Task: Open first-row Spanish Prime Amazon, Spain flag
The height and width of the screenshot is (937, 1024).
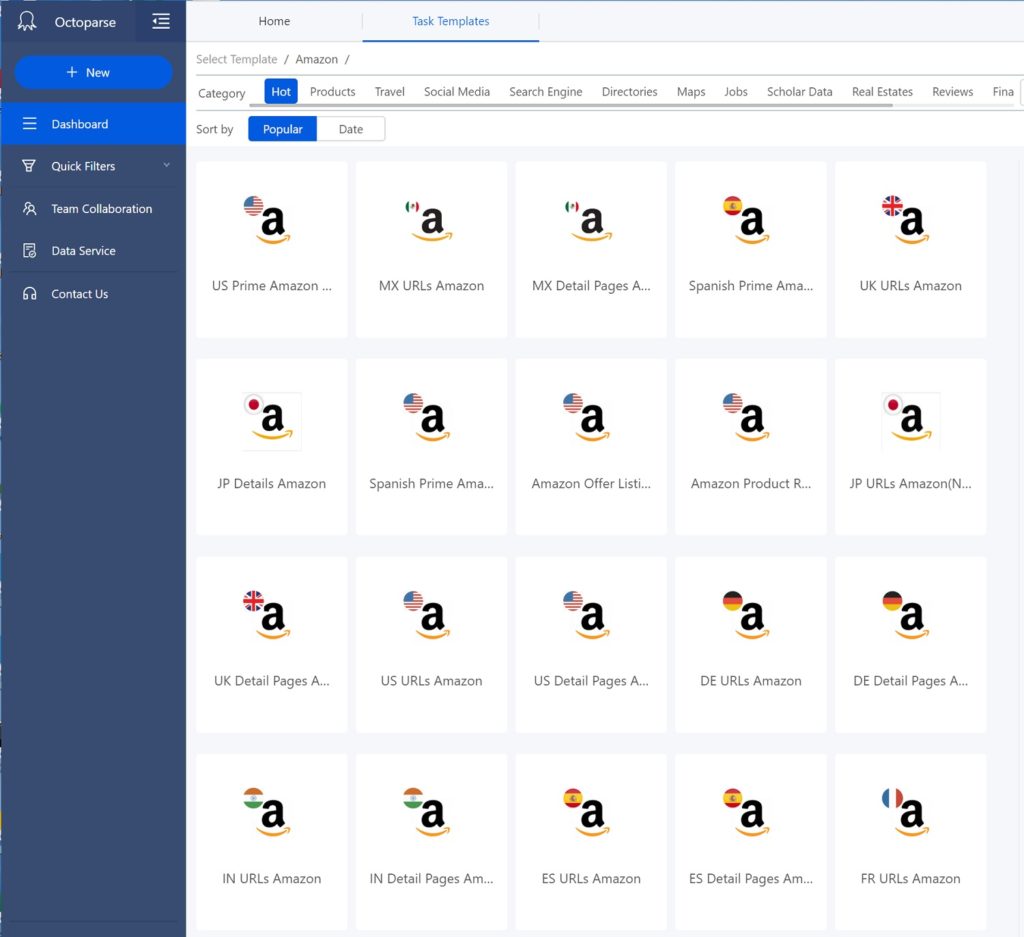Action: (x=747, y=220)
